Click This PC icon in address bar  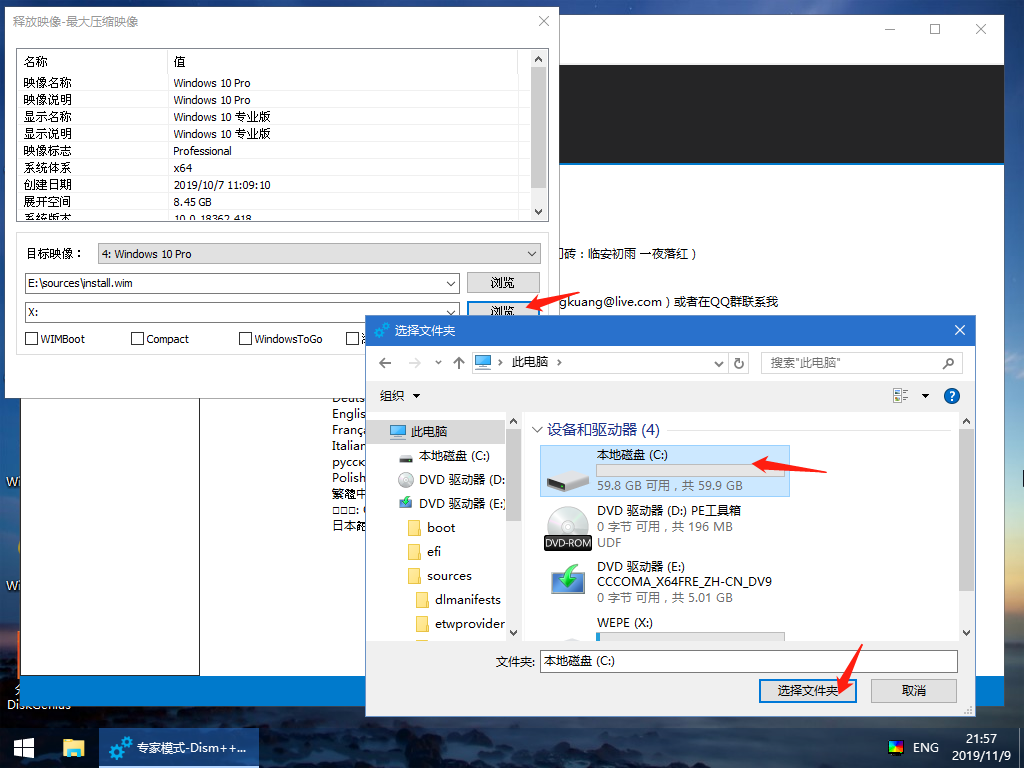click(483, 362)
